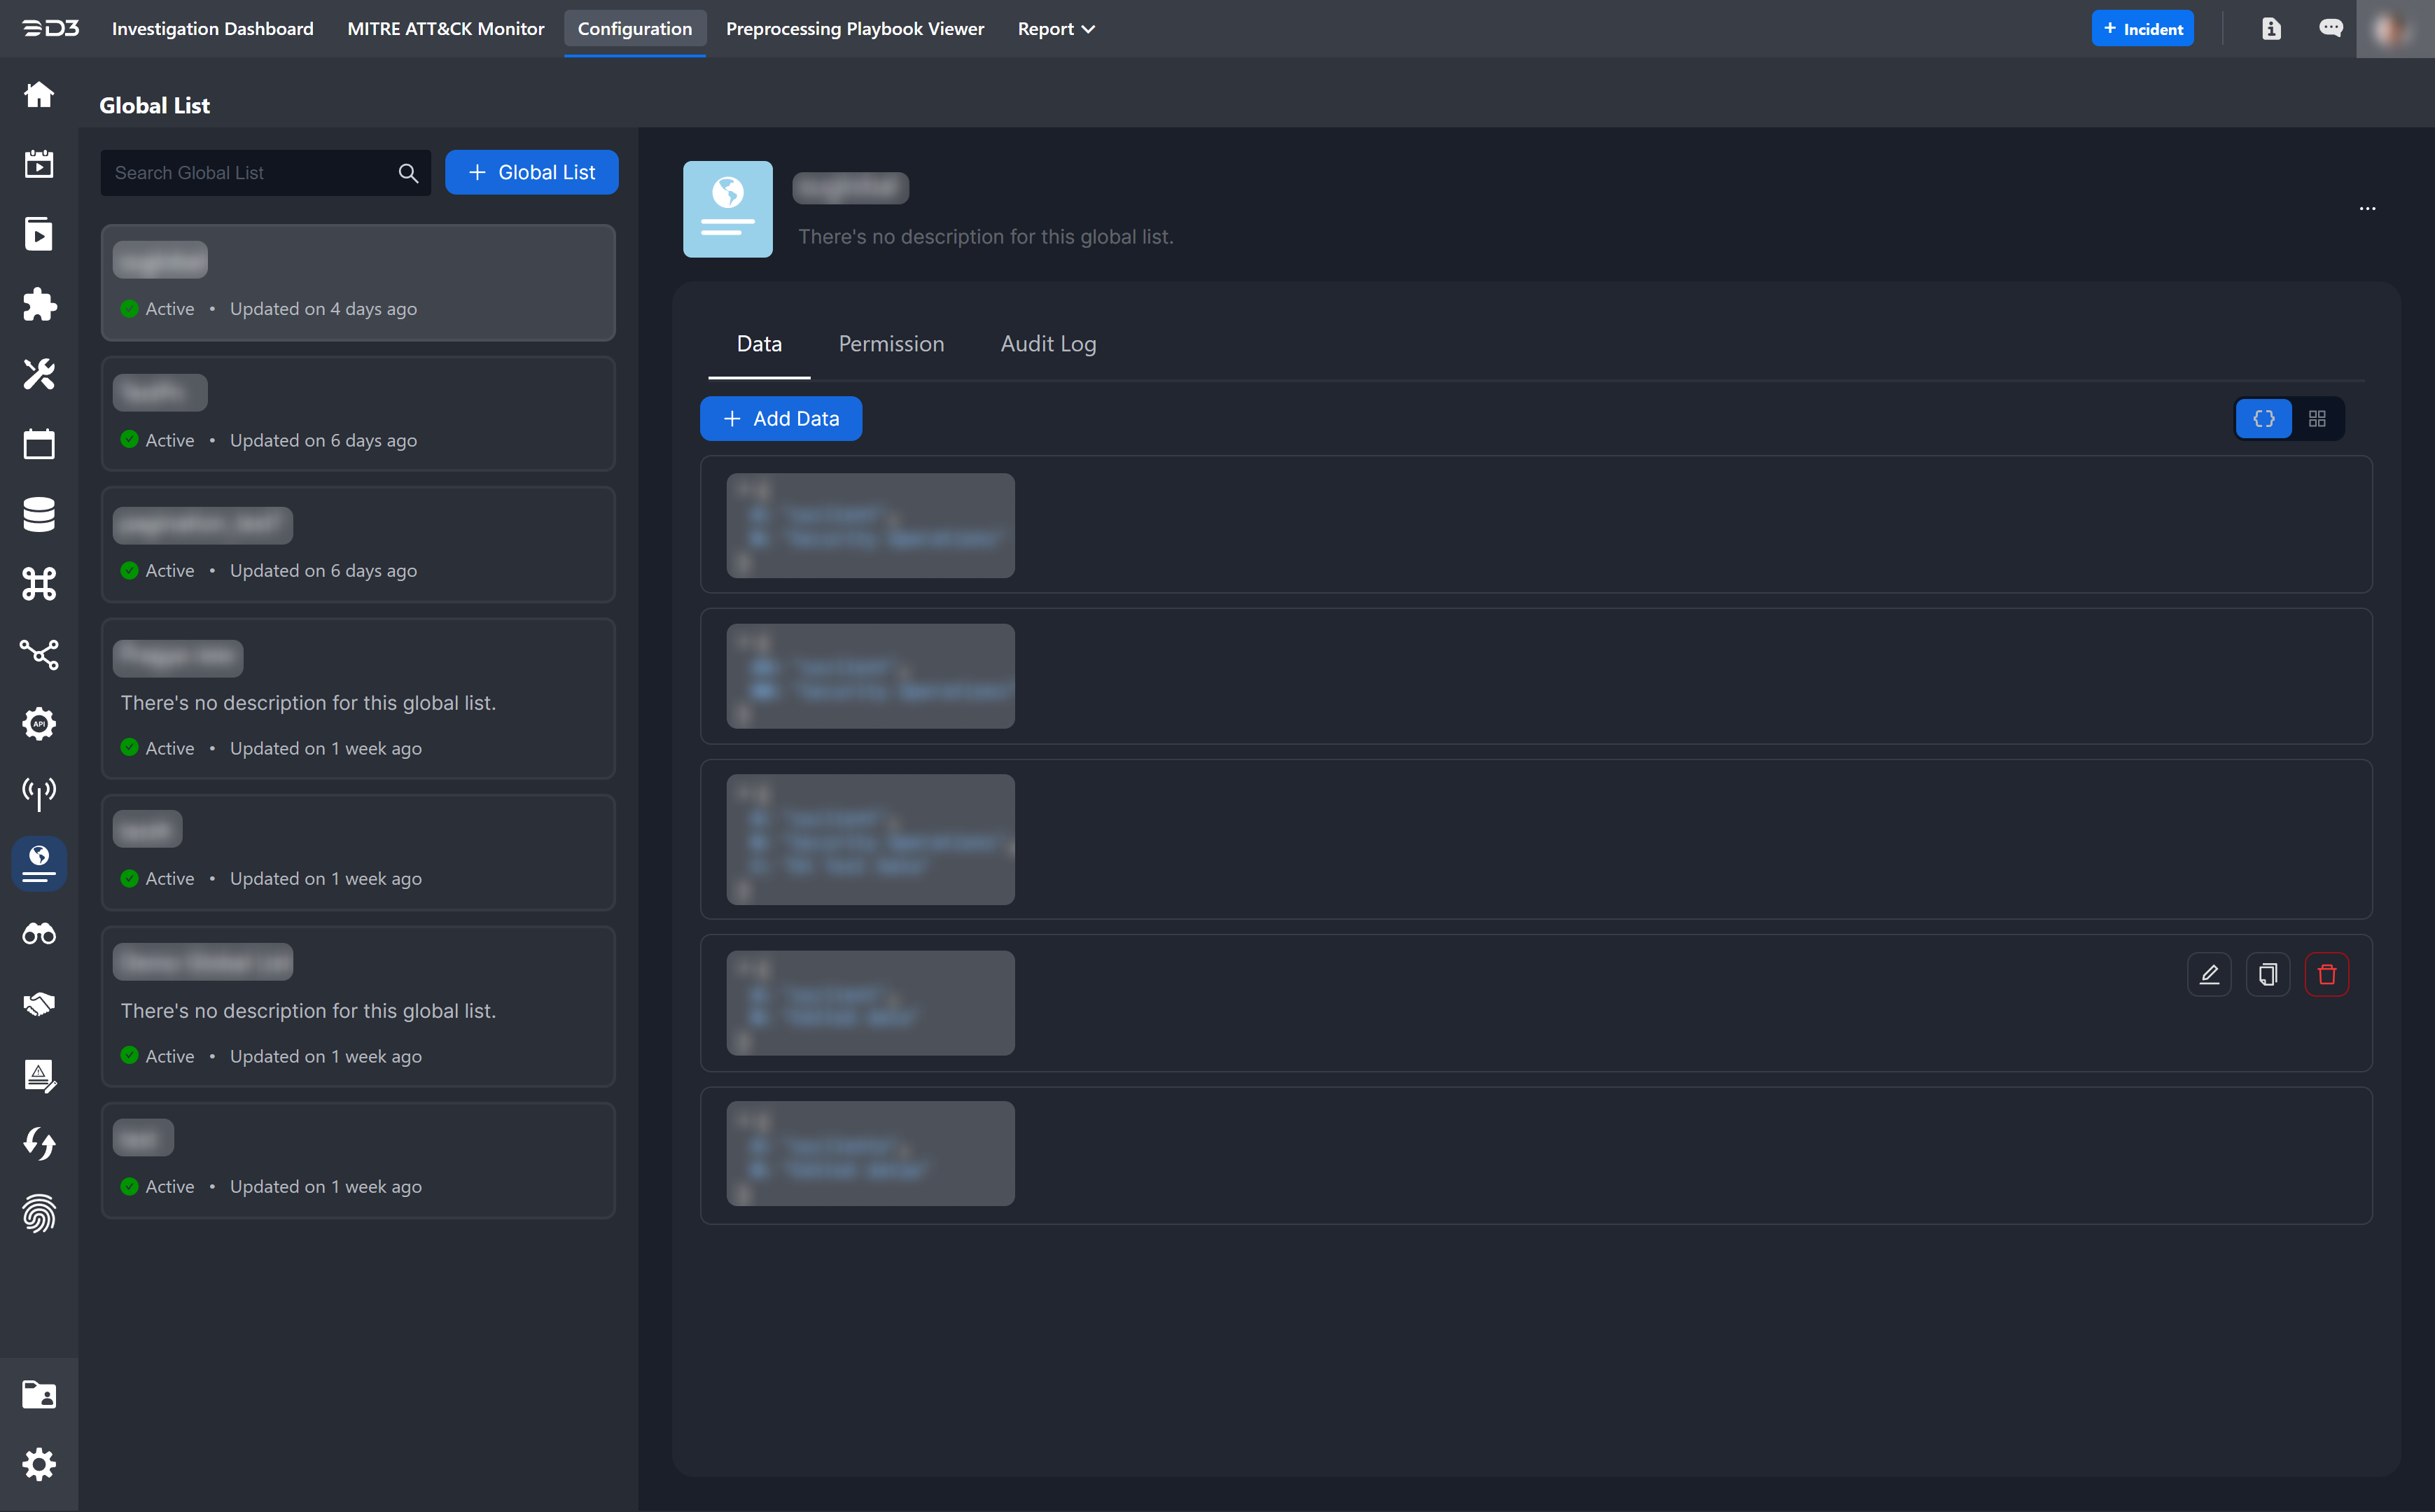Open the database stack icon
The width and height of the screenshot is (2435, 1512).
39,514
